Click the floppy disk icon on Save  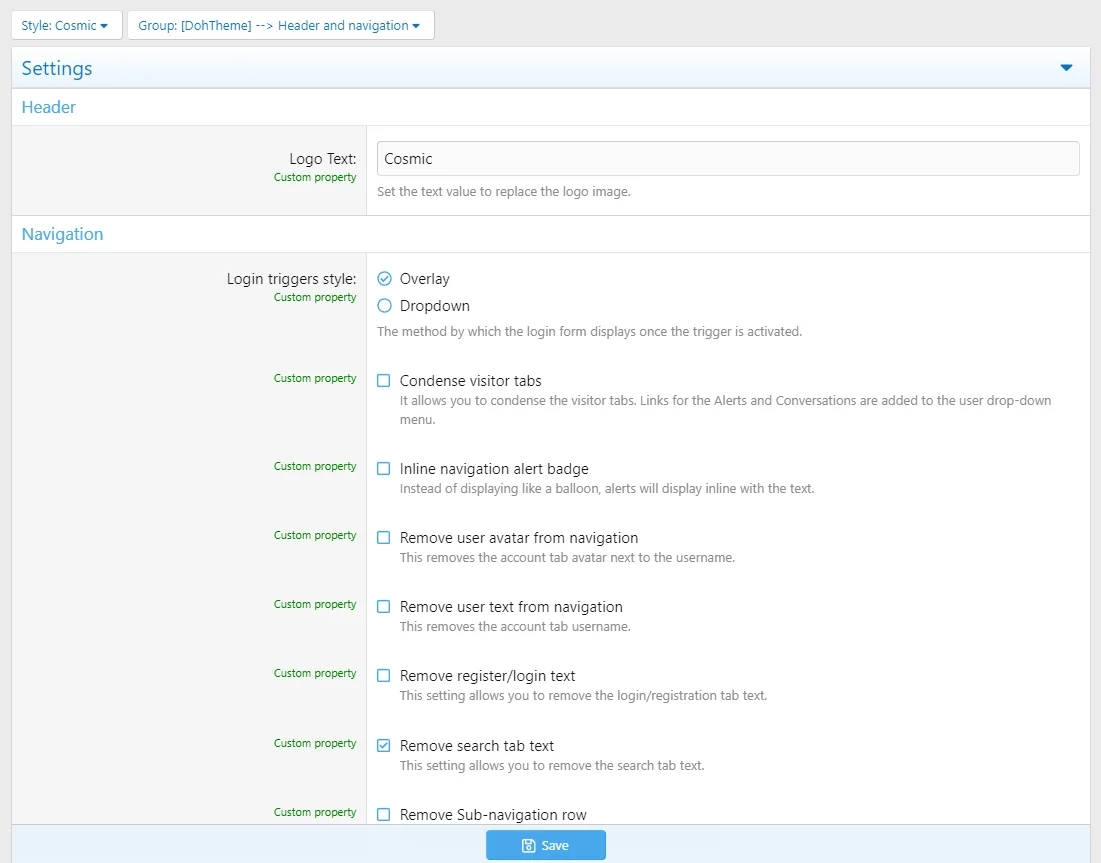point(528,846)
